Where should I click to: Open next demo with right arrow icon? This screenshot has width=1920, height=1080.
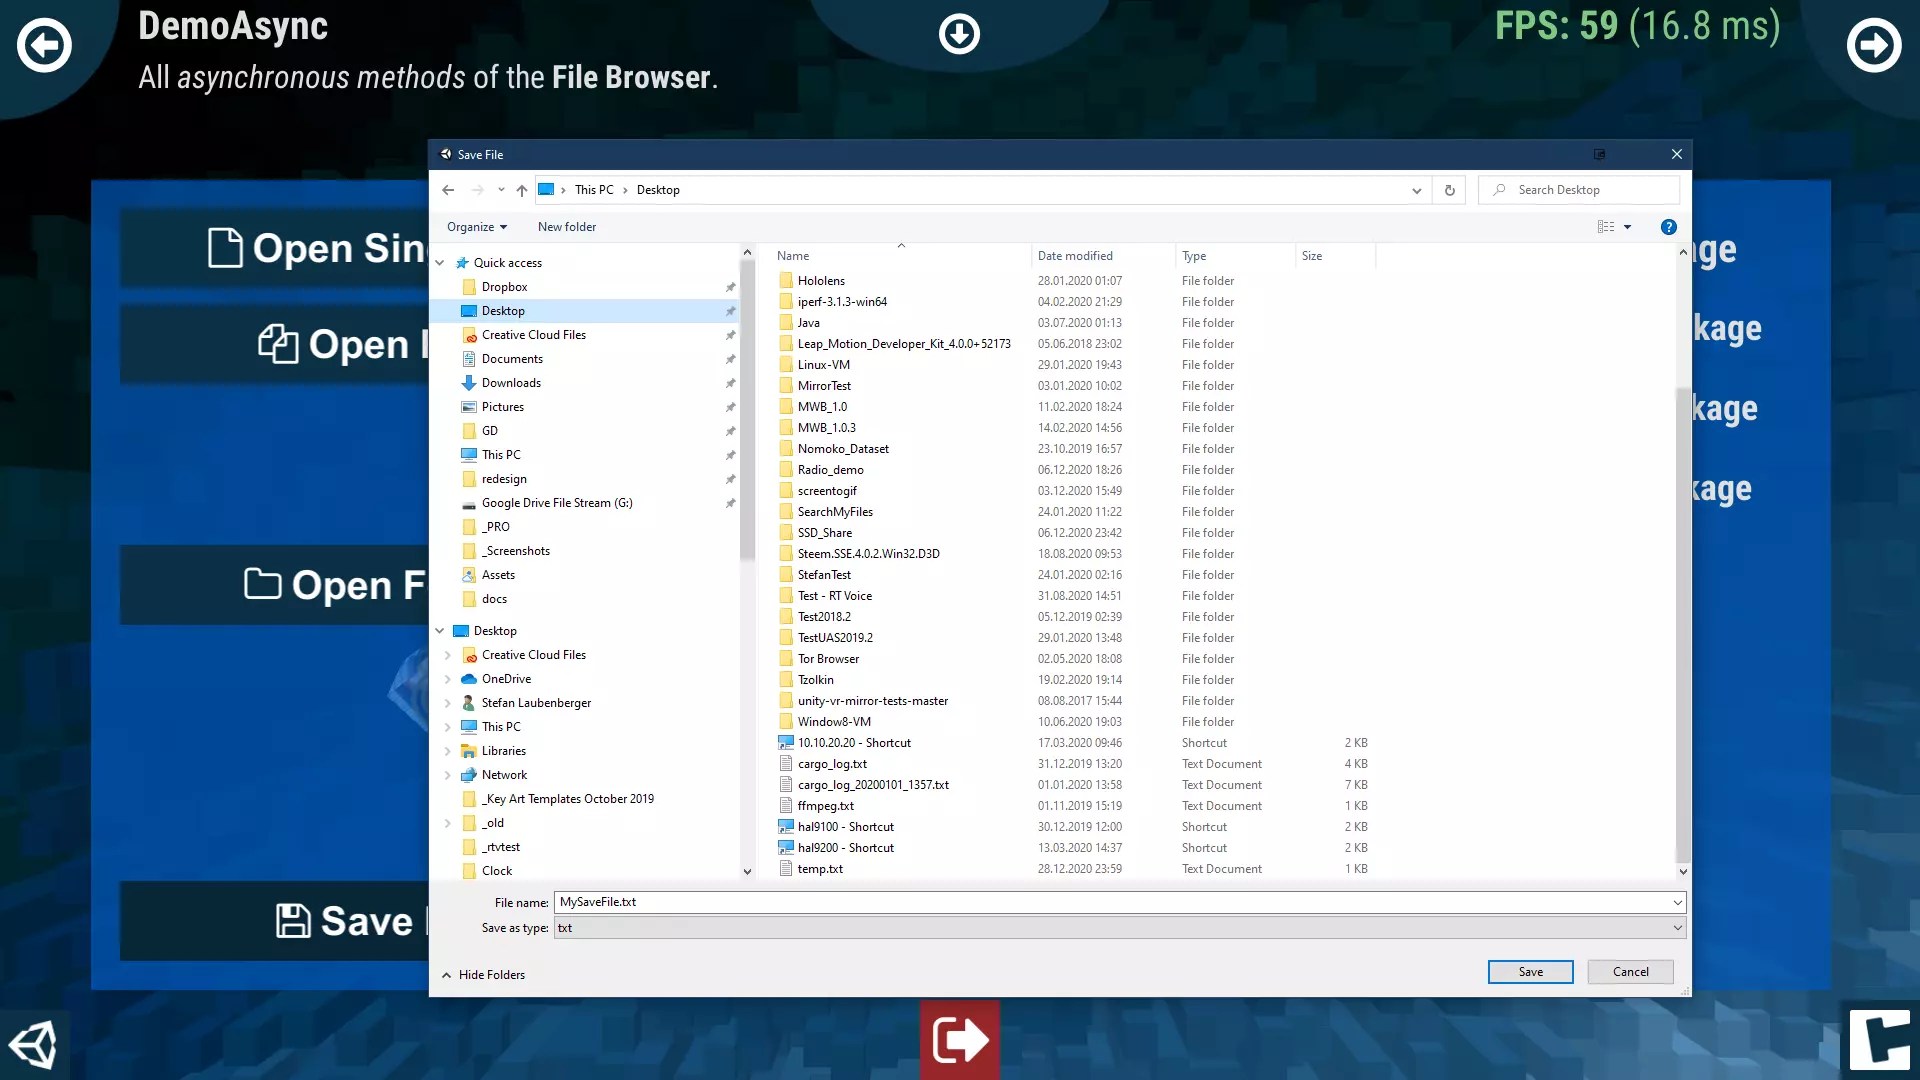point(1875,45)
